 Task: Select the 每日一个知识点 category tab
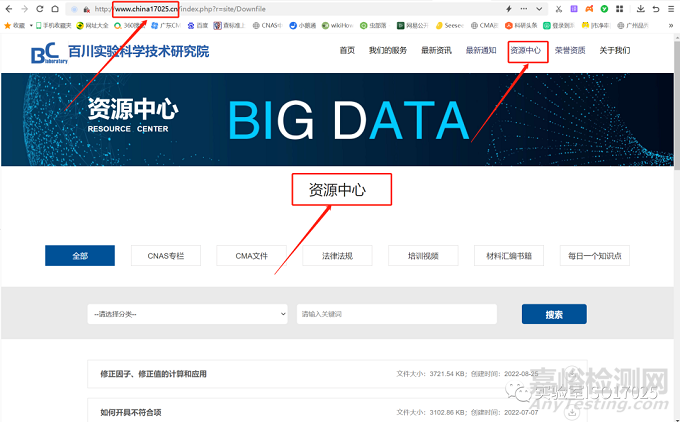pos(595,255)
